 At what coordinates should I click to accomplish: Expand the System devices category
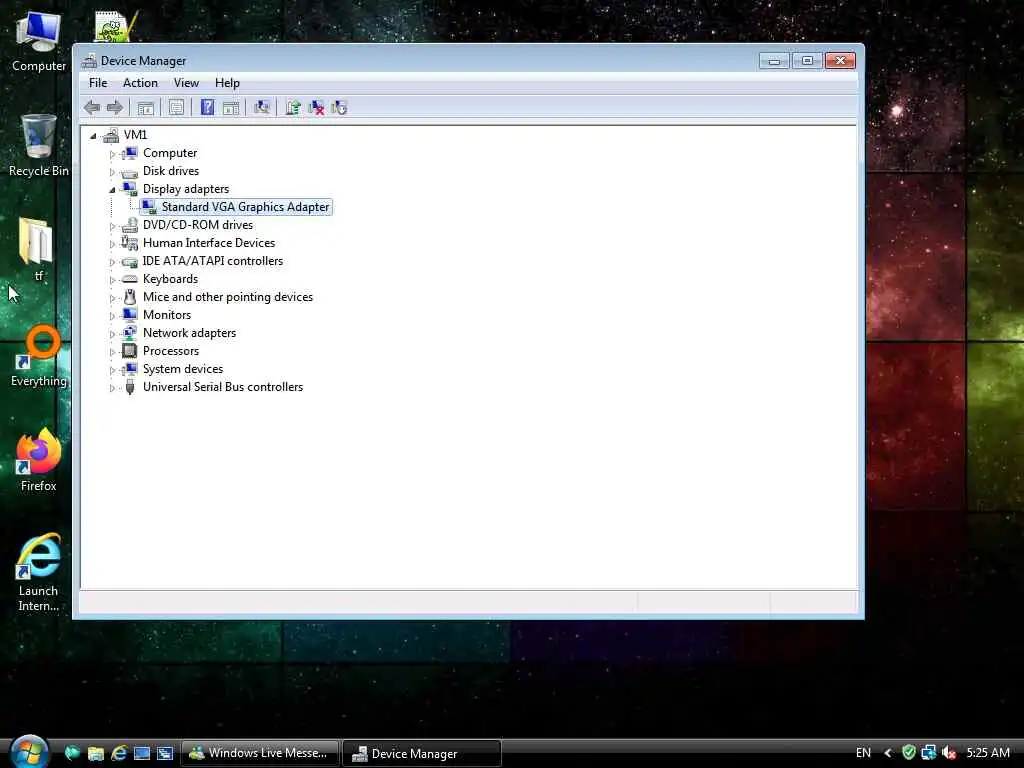tap(112, 370)
